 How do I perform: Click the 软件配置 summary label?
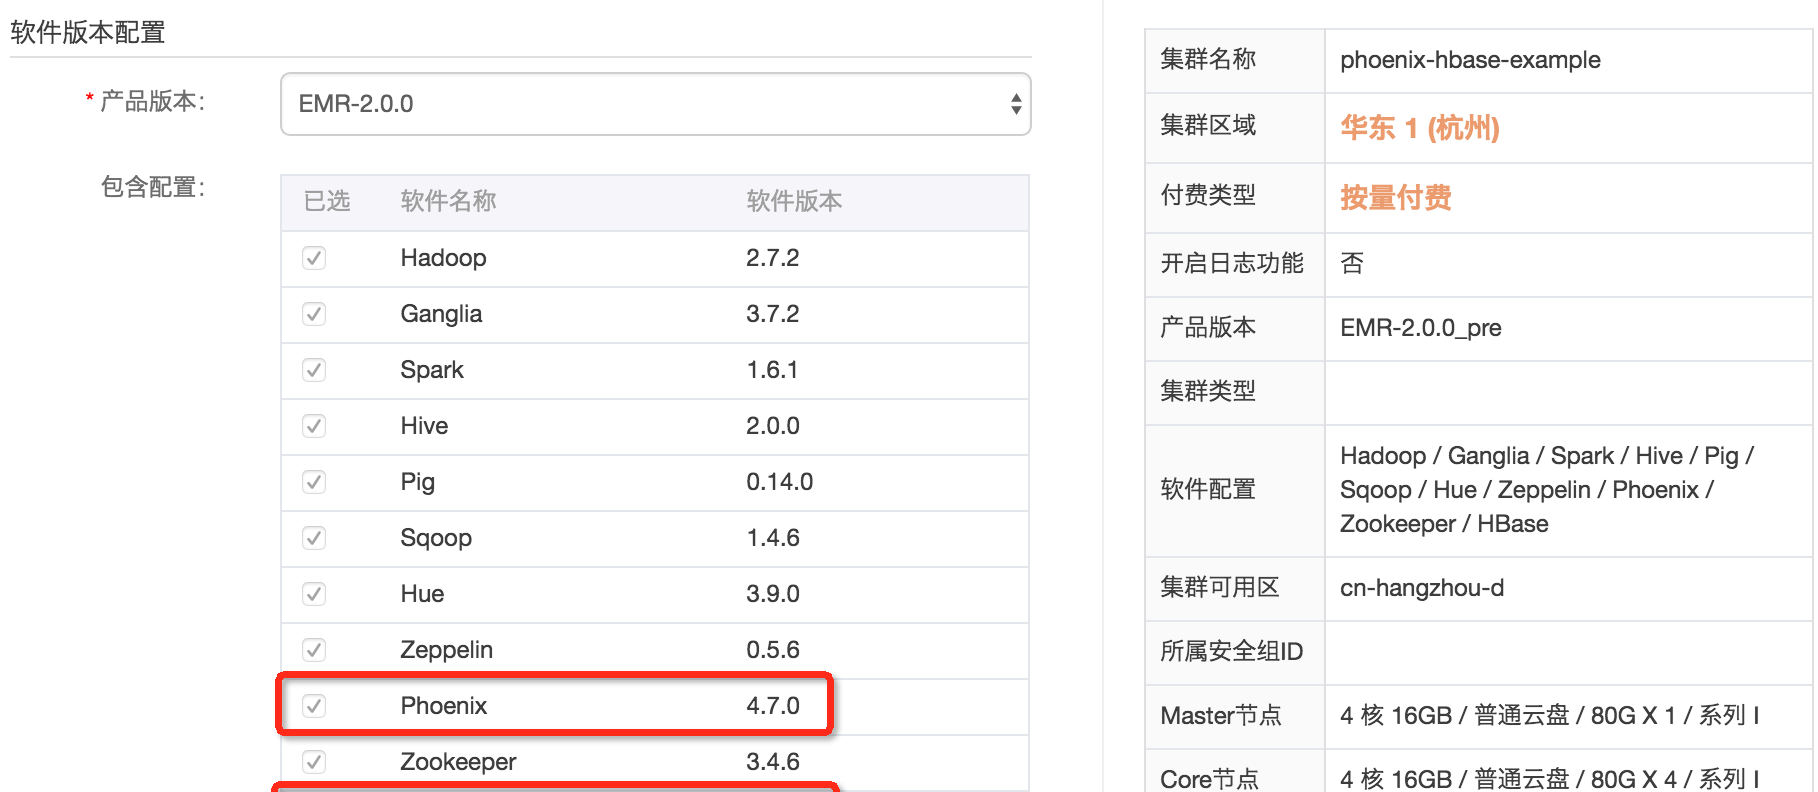click(x=1208, y=489)
